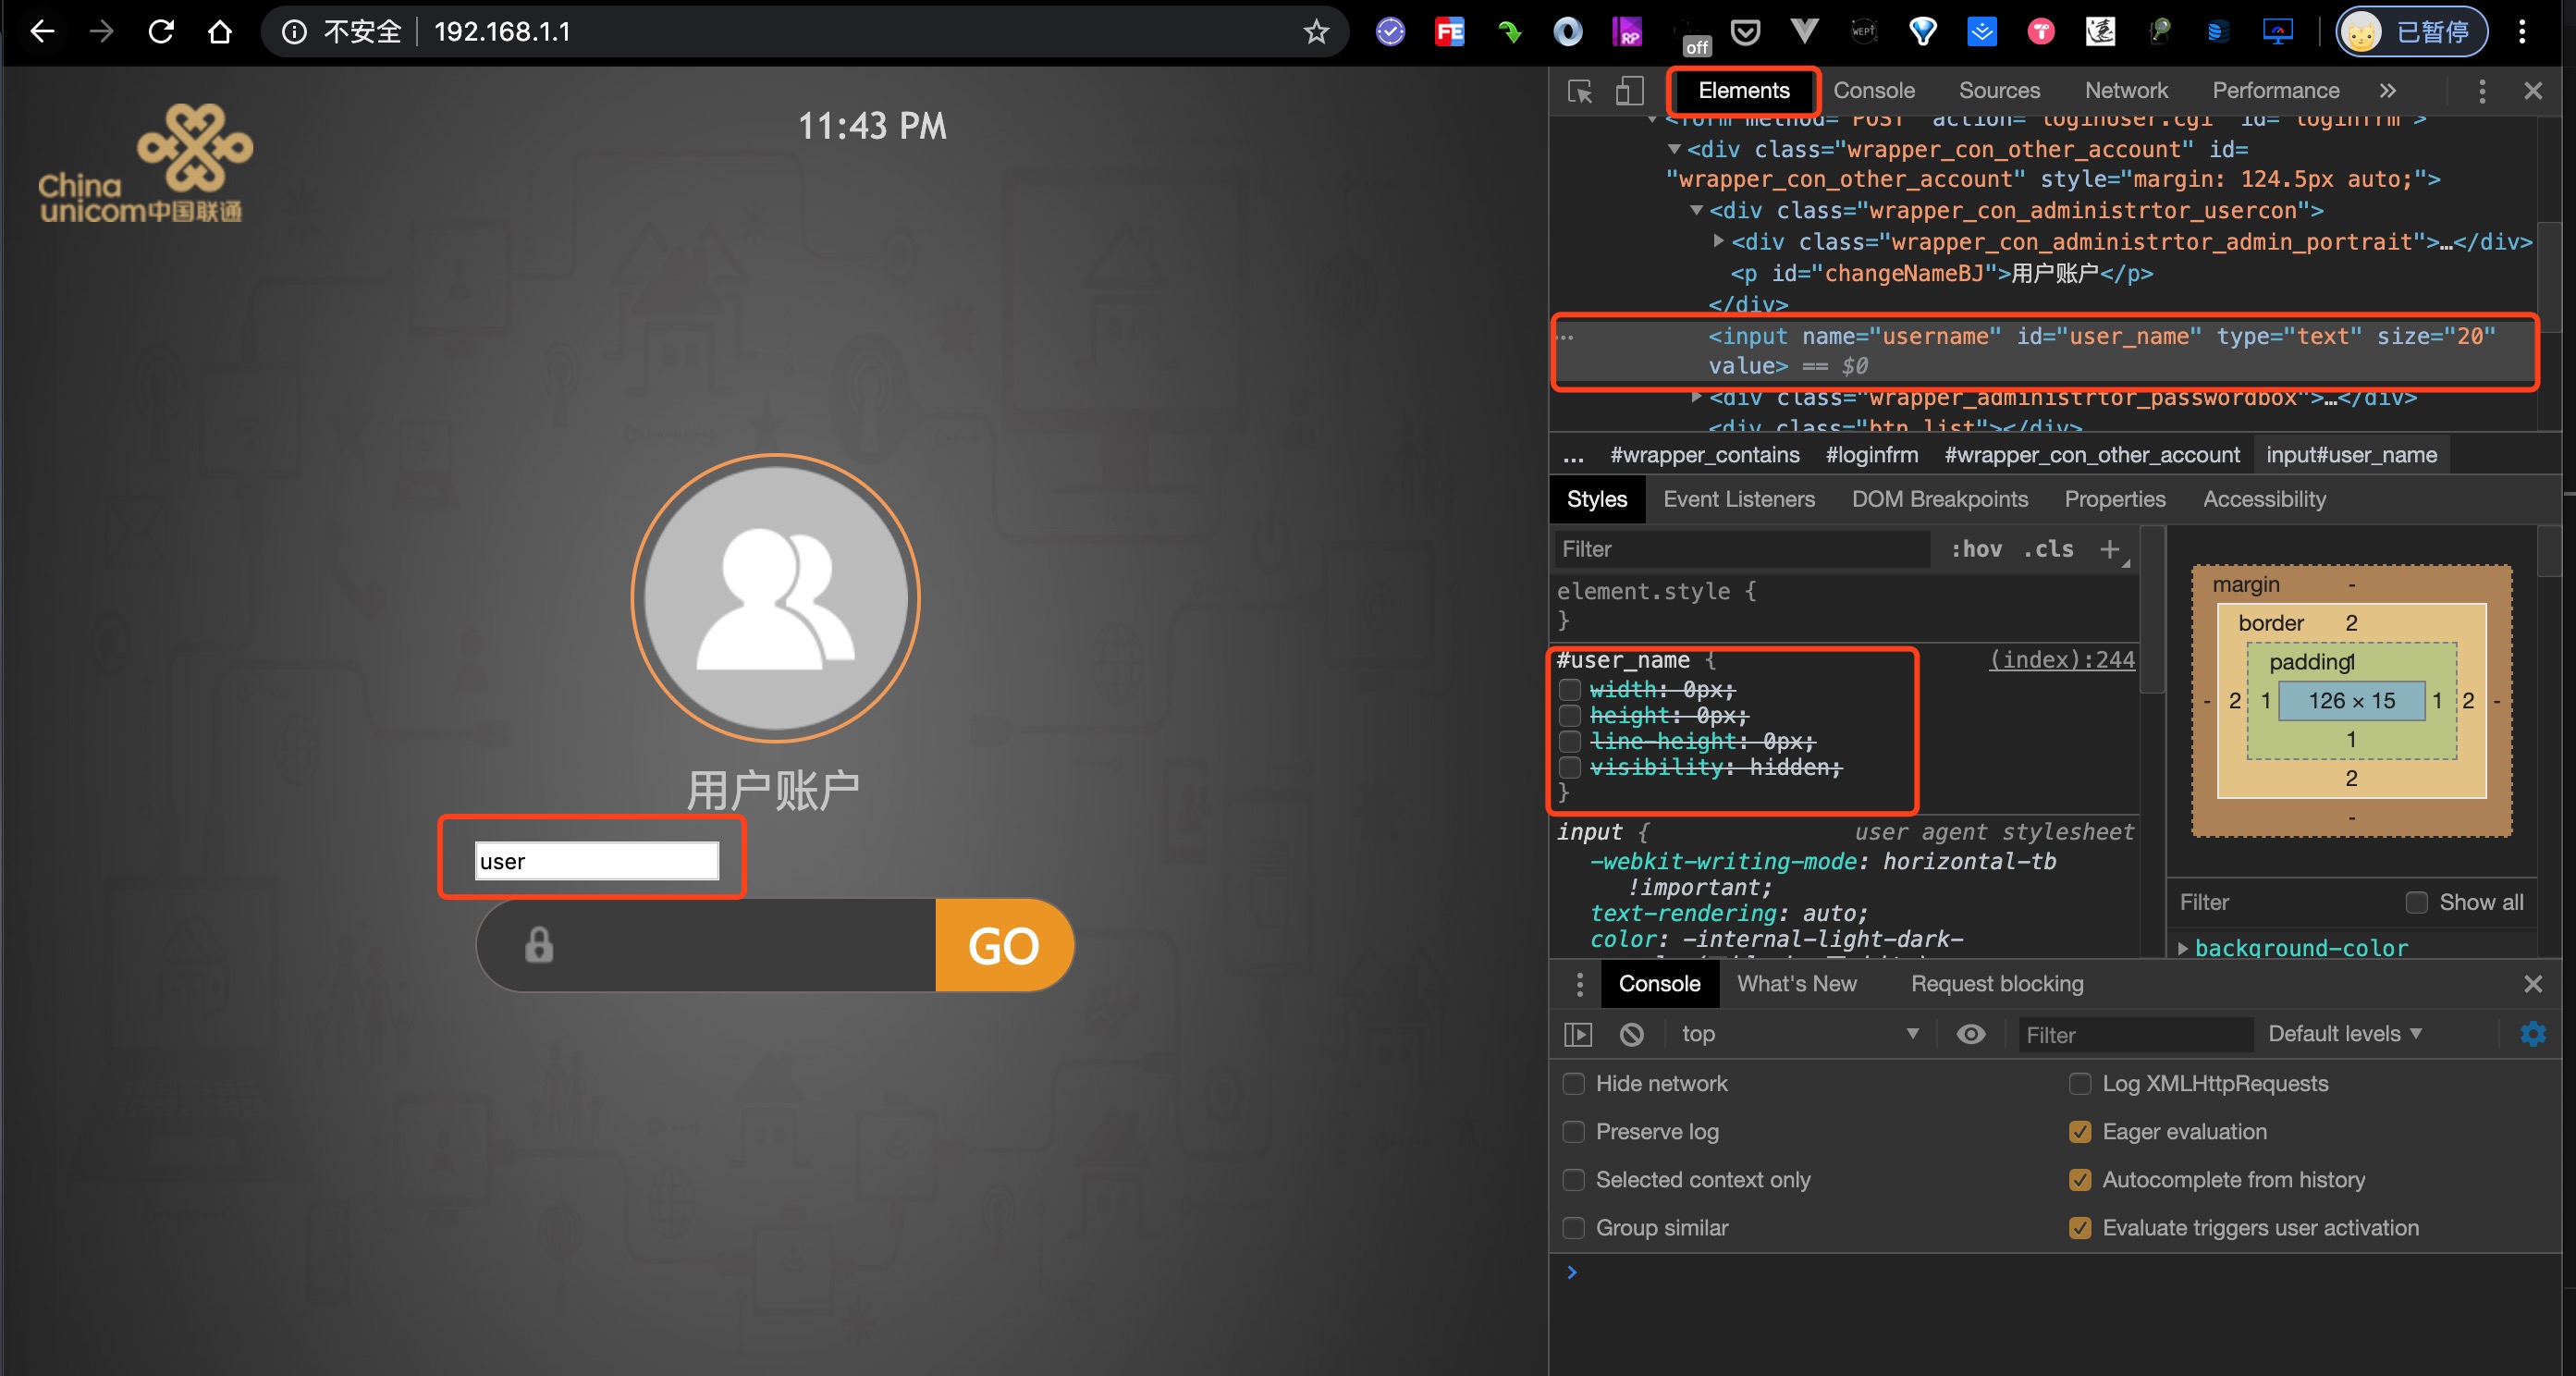Create live expression eye icon

[x=1970, y=1035]
